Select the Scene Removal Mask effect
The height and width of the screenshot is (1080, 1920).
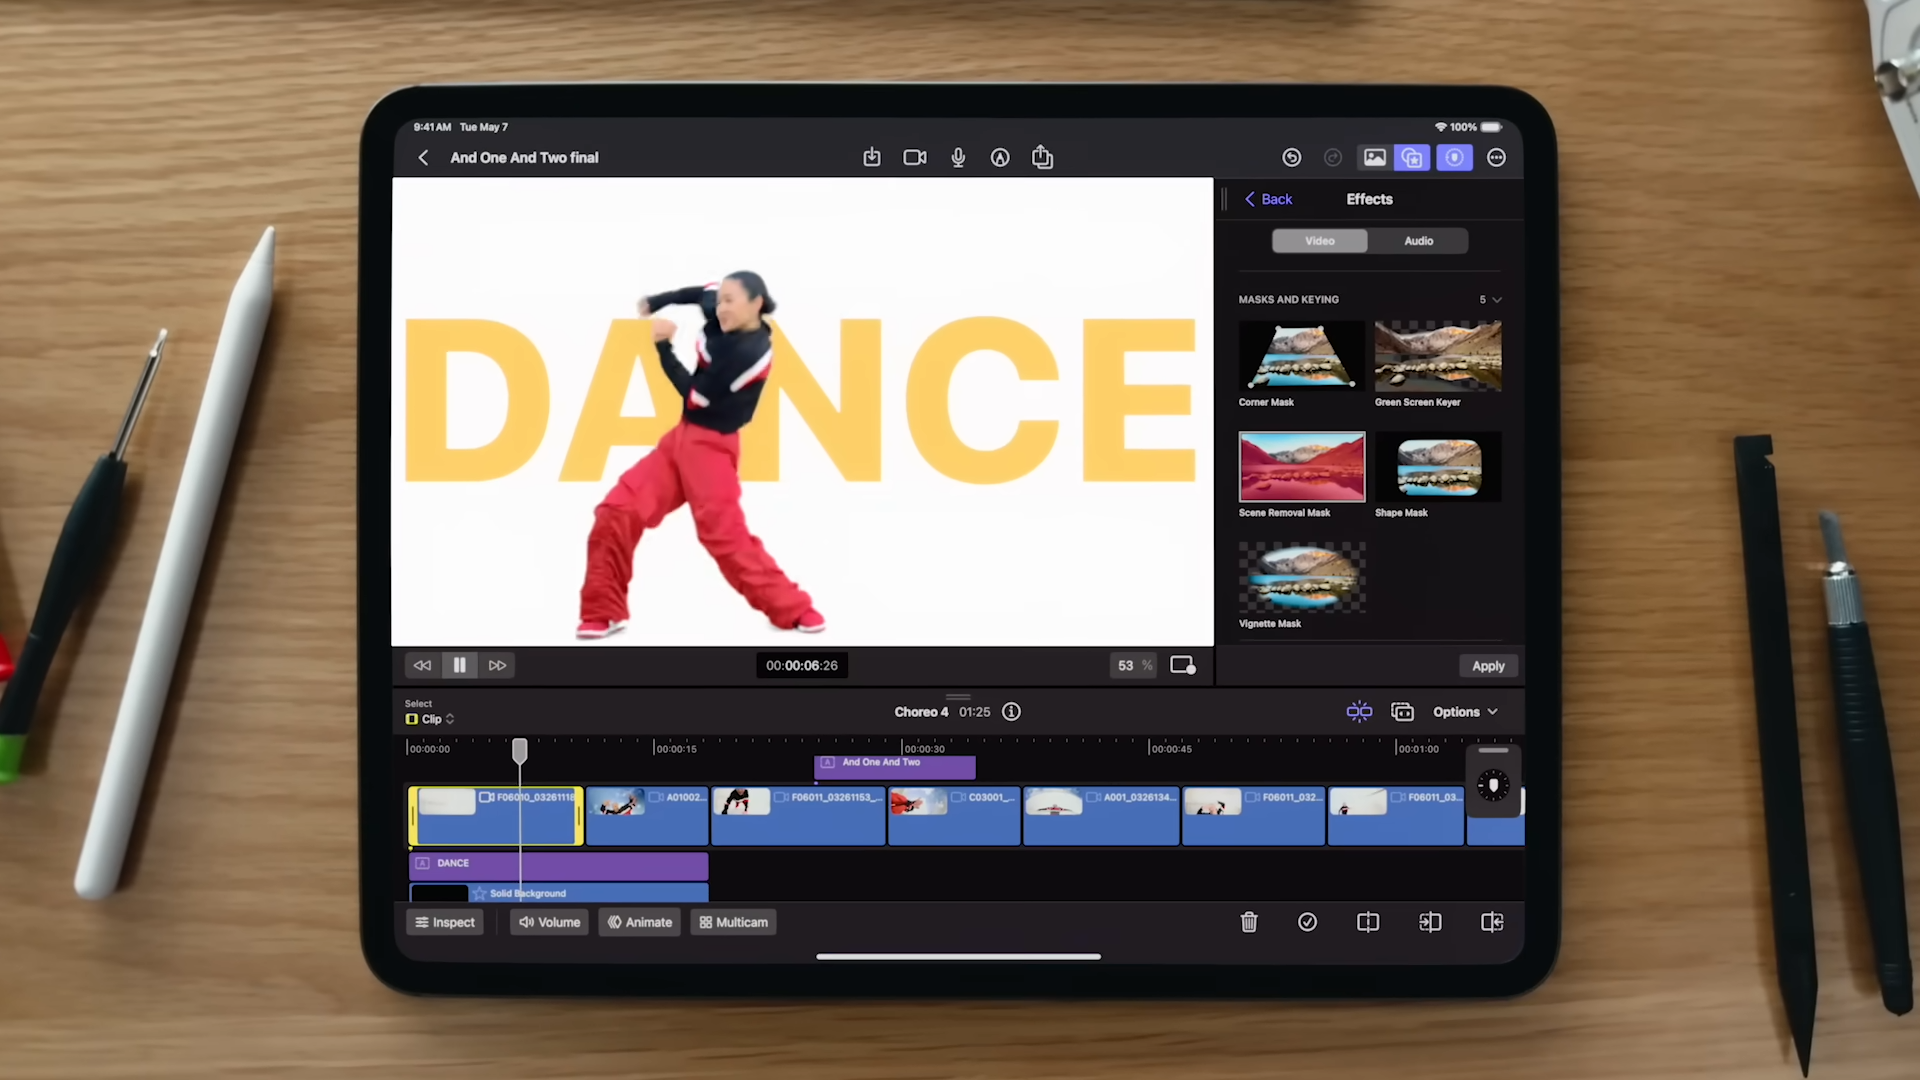click(x=1302, y=467)
